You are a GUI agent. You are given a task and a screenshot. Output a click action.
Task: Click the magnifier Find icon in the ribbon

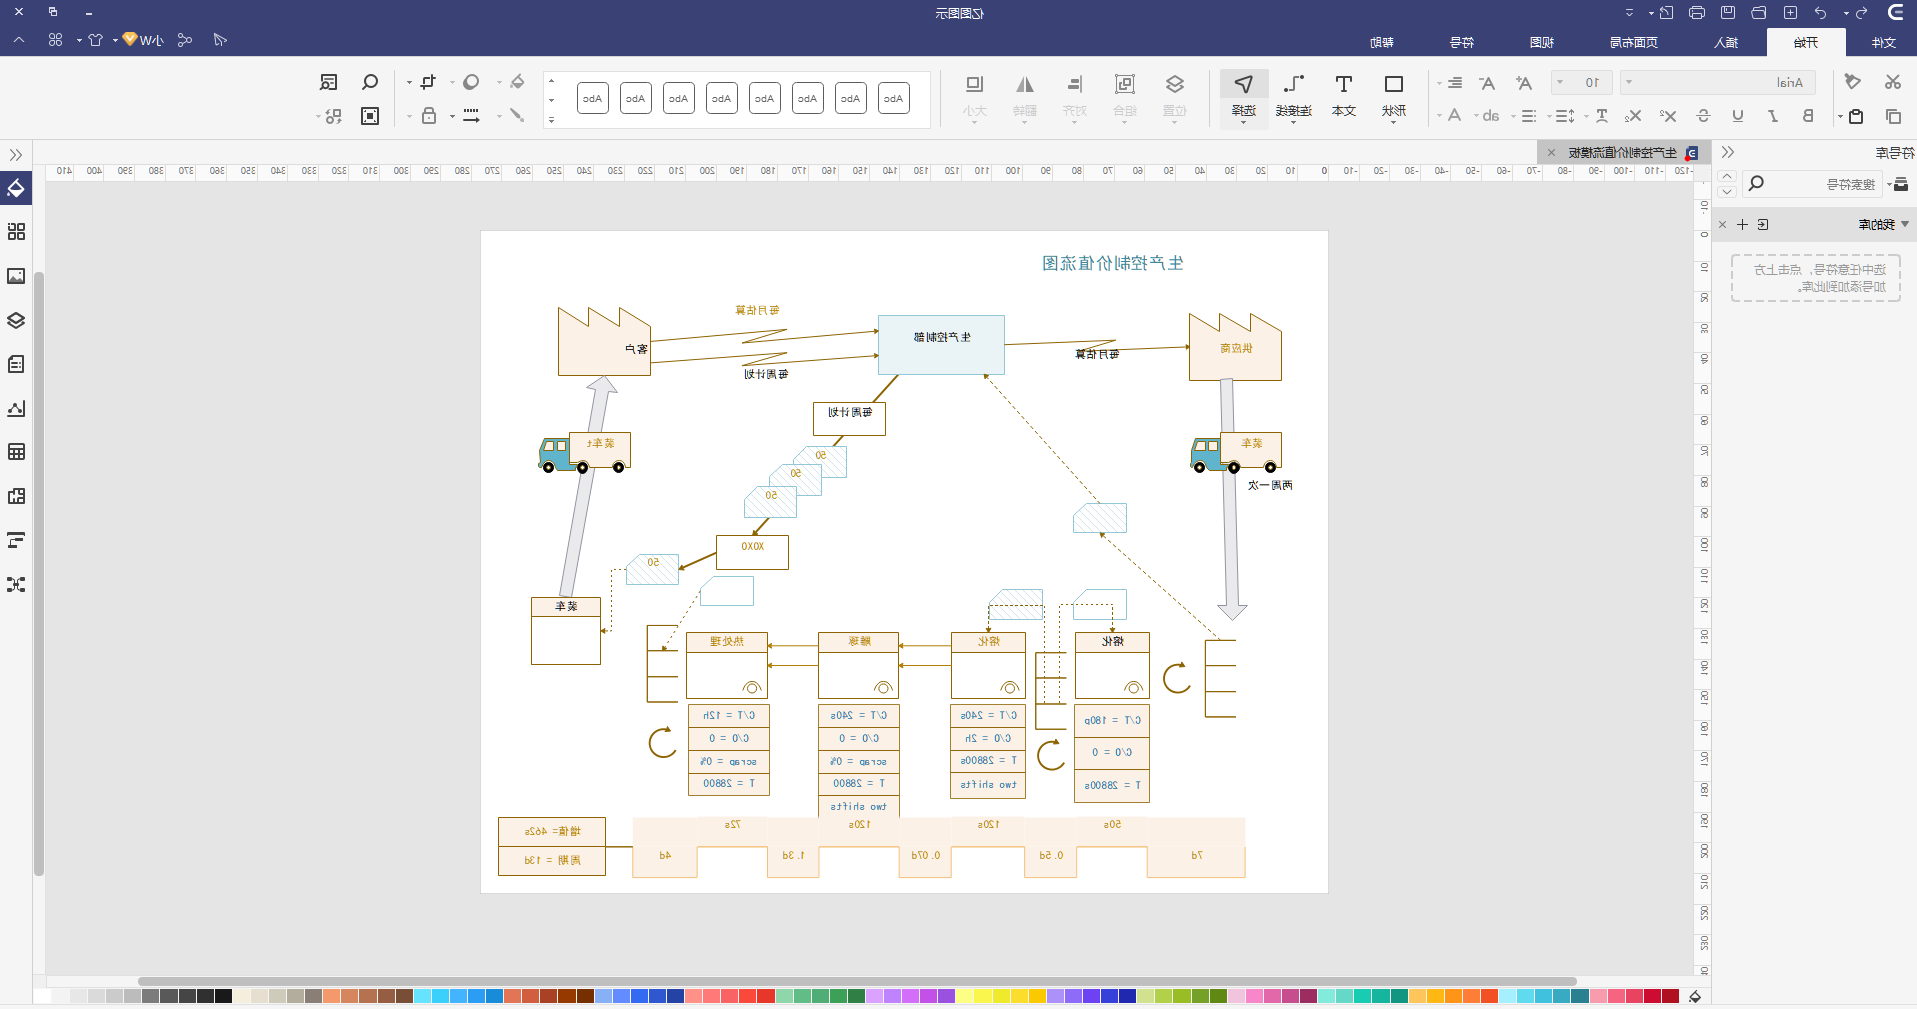370,82
